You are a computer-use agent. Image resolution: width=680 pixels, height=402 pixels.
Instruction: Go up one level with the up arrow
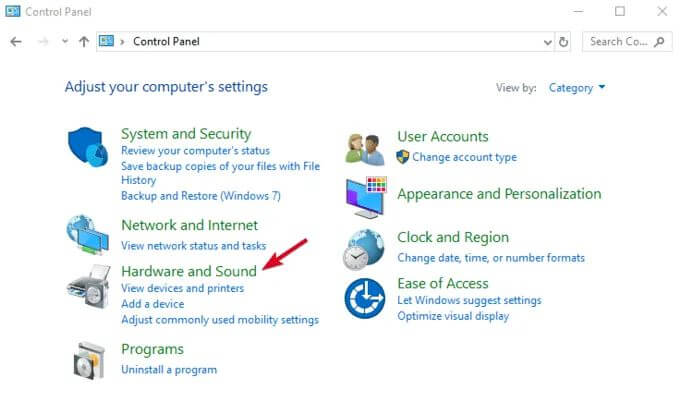[84, 42]
